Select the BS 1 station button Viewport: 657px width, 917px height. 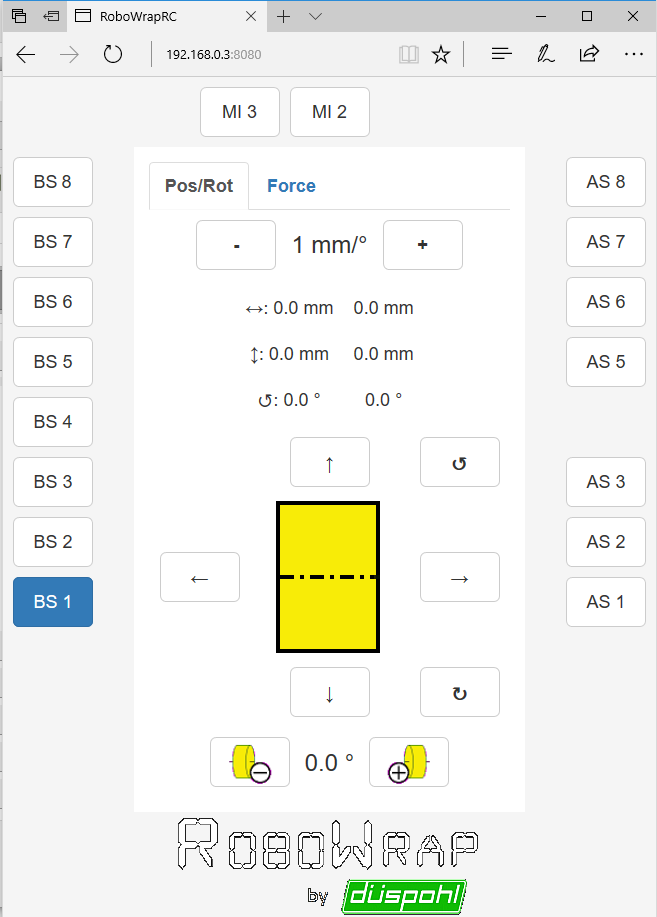(x=53, y=602)
